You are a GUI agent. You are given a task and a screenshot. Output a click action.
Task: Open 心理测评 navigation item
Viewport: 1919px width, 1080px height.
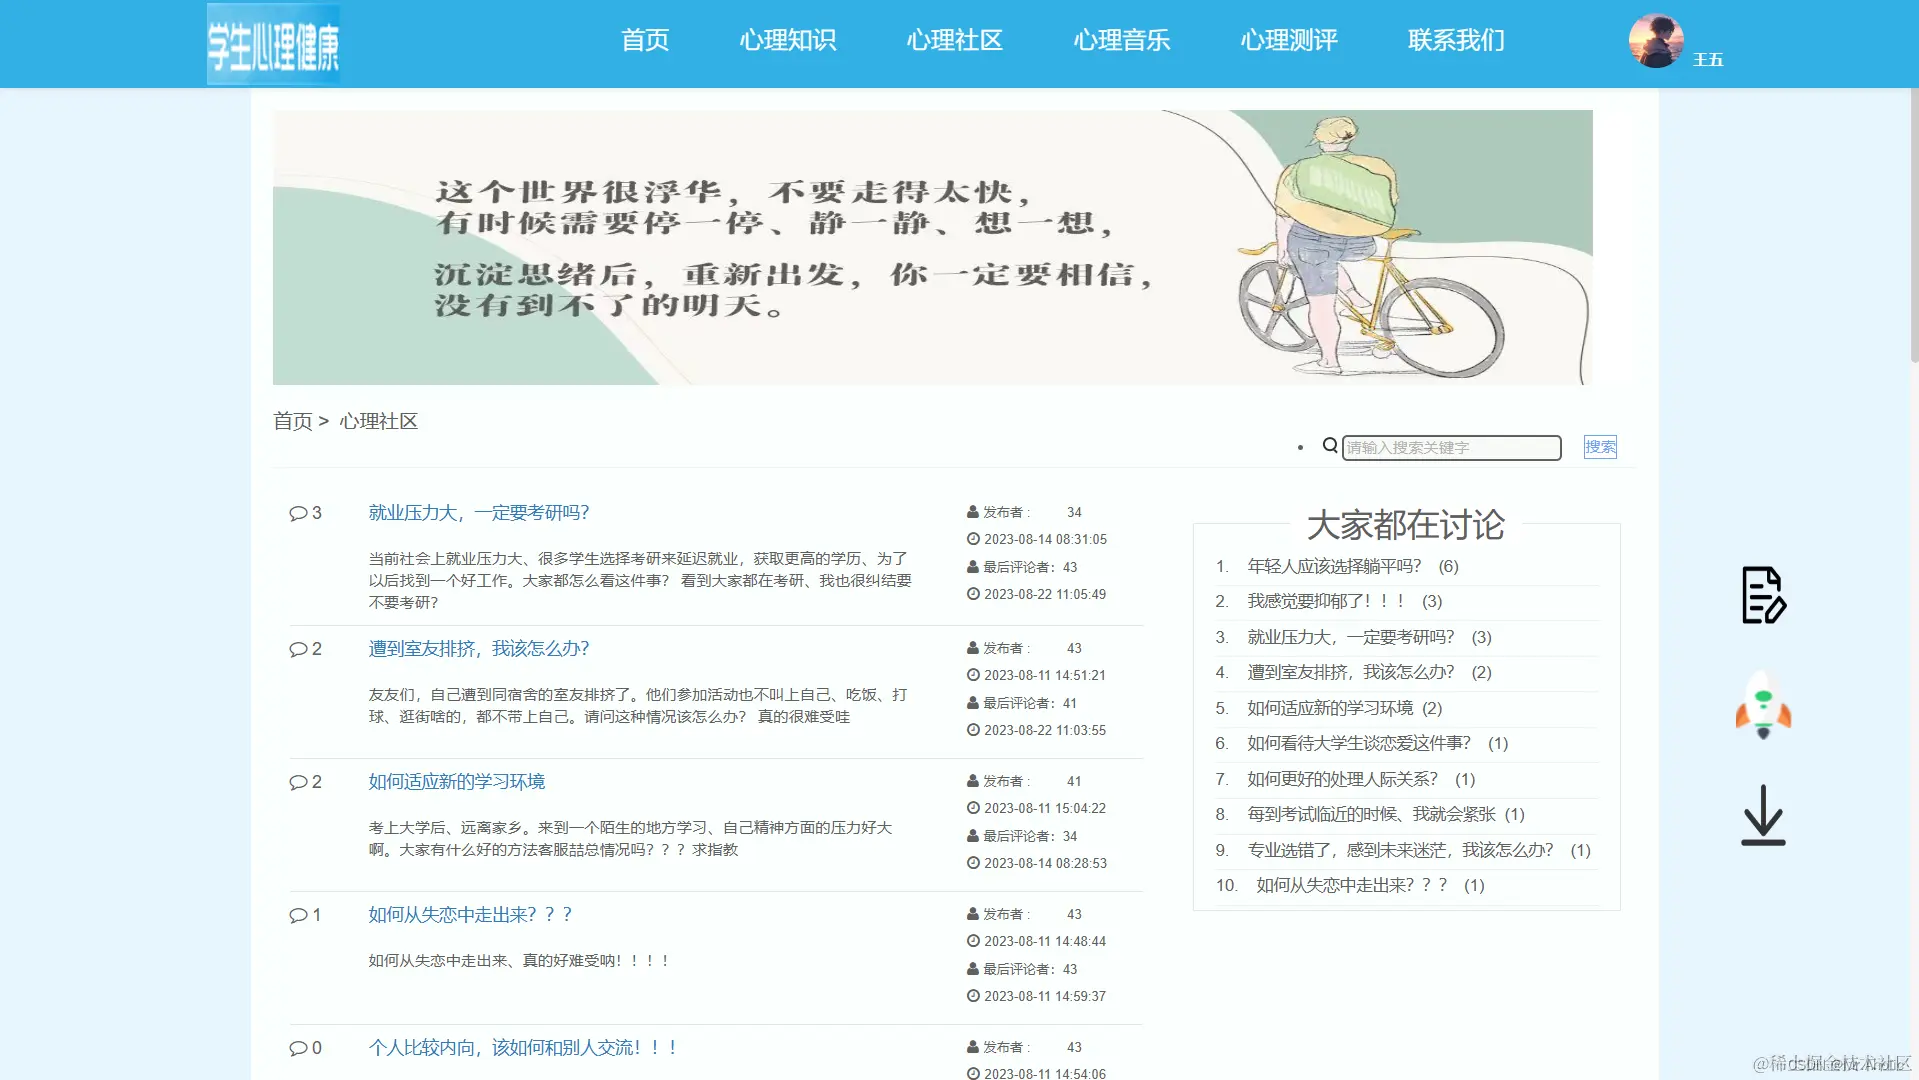(1289, 40)
